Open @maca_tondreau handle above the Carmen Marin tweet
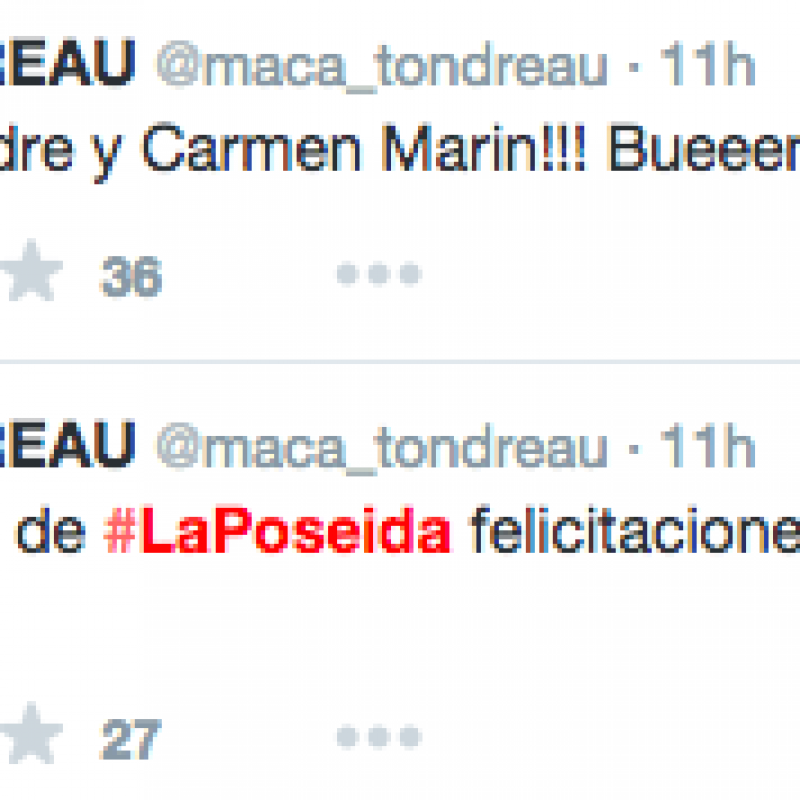 pyautogui.click(x=382, y=65)
